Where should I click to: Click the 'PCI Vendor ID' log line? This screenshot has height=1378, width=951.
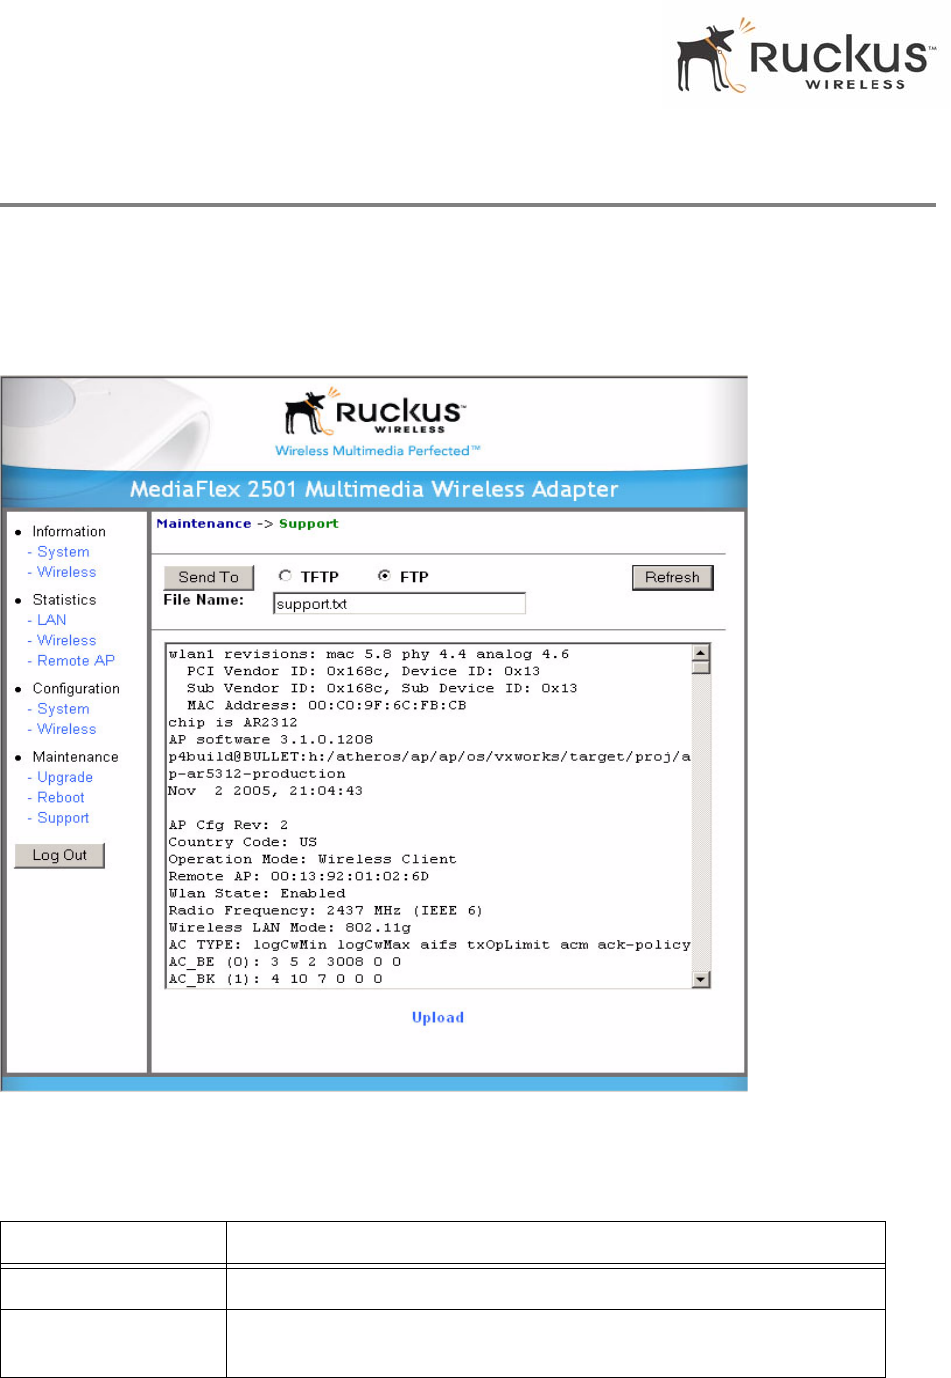364,671
